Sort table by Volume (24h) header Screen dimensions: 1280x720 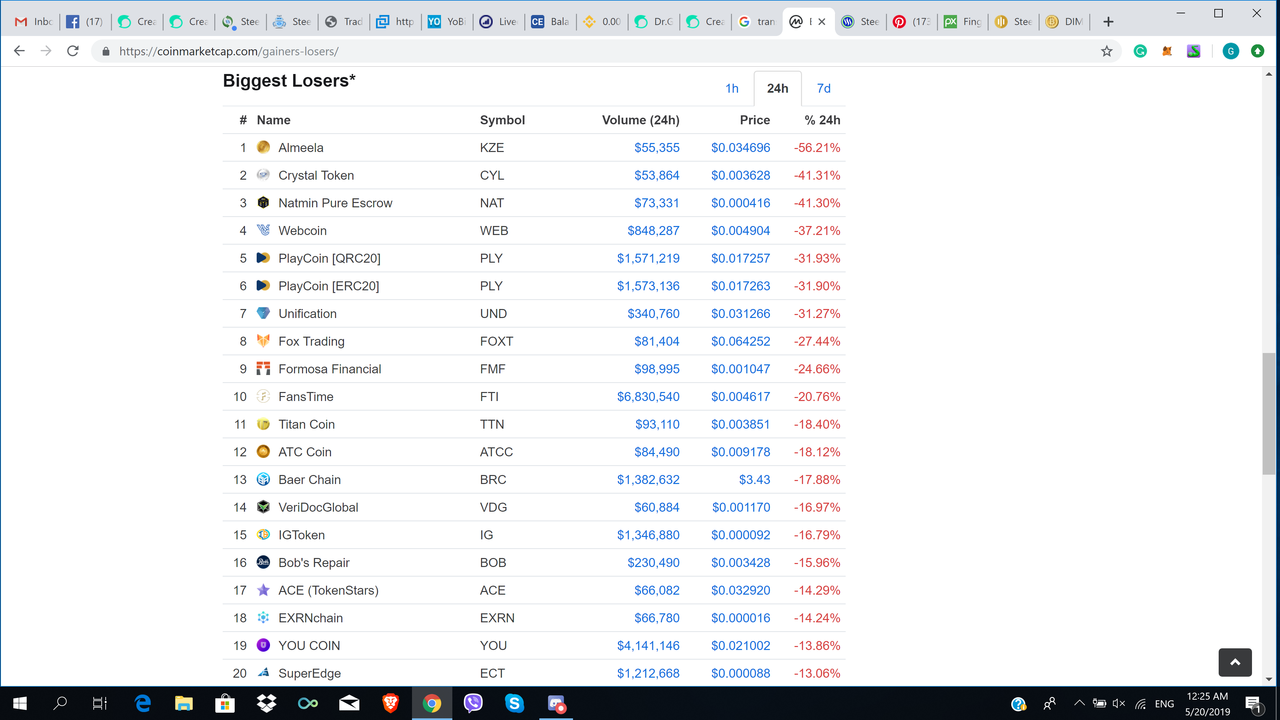640,120
